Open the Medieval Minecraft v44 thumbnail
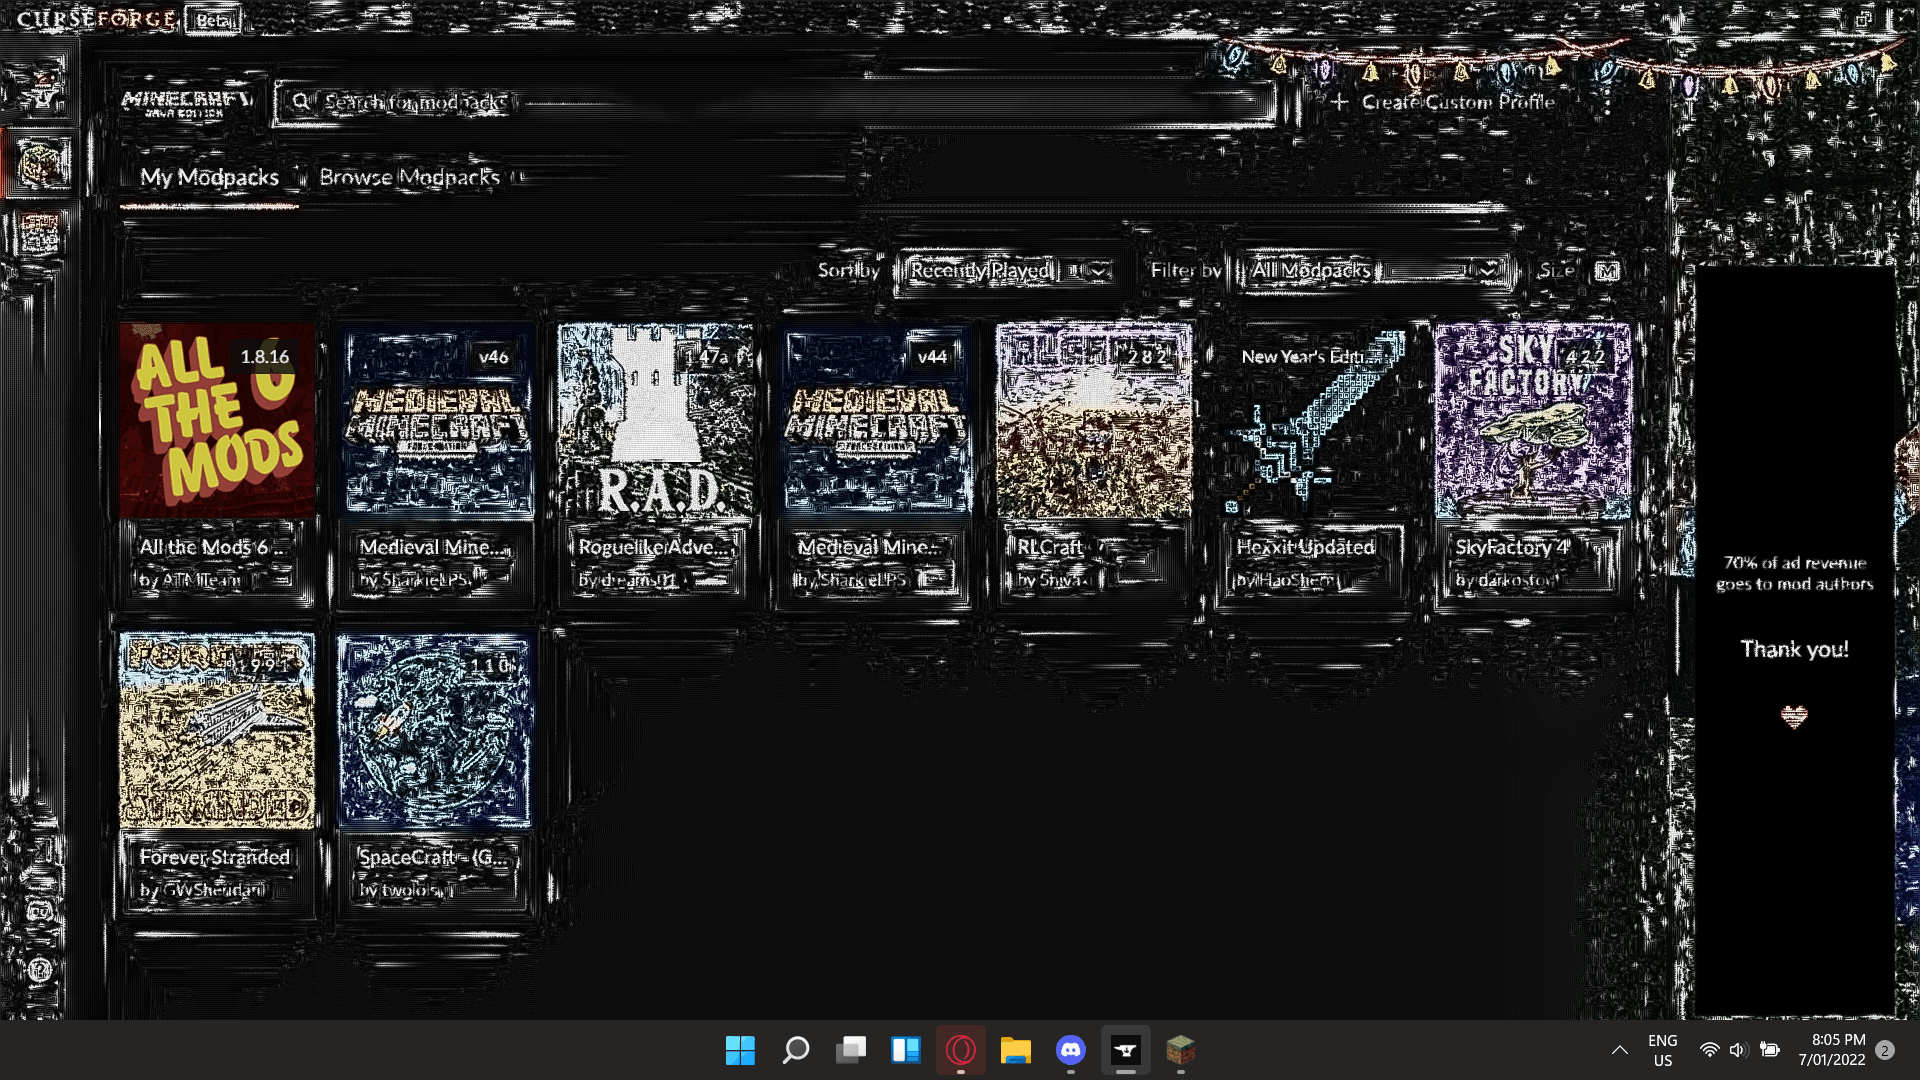 pos(875,420)
